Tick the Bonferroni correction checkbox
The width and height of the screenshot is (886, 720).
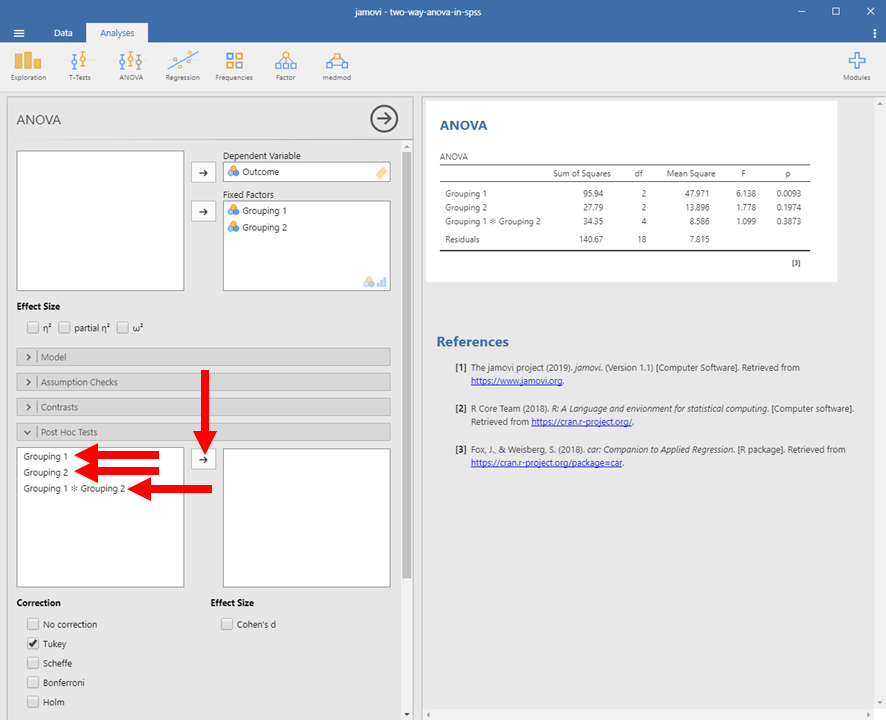[34, 683]
